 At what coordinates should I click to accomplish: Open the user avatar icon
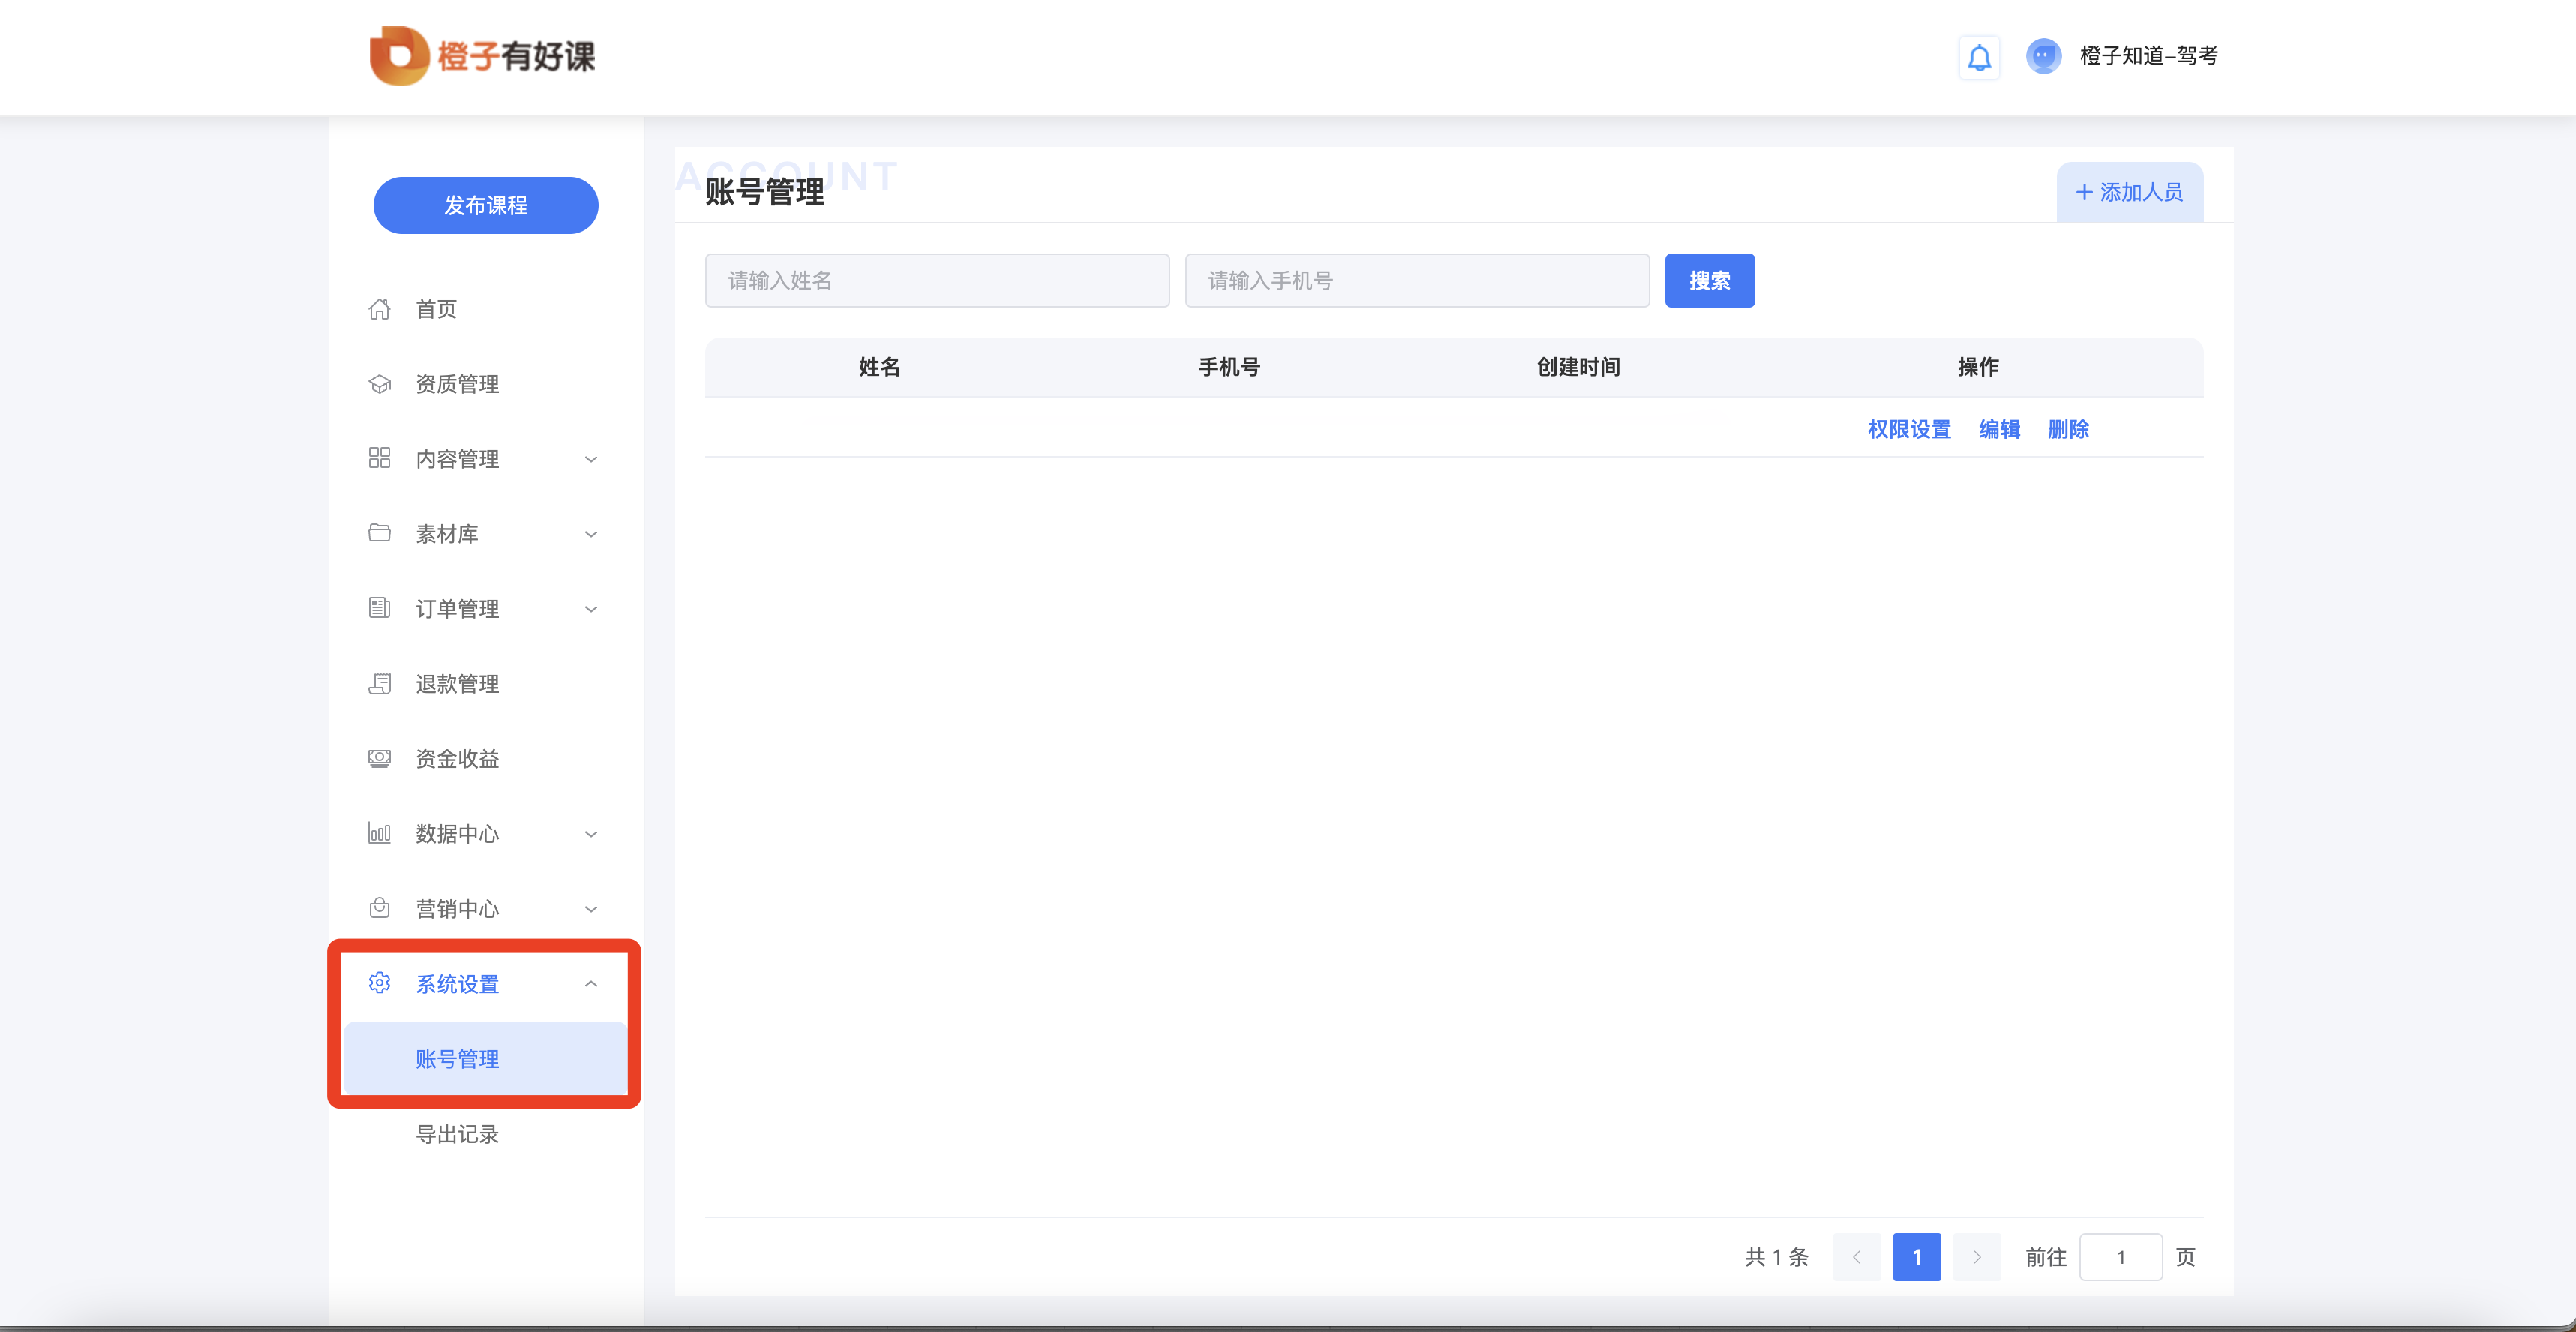pos(2043,56)
